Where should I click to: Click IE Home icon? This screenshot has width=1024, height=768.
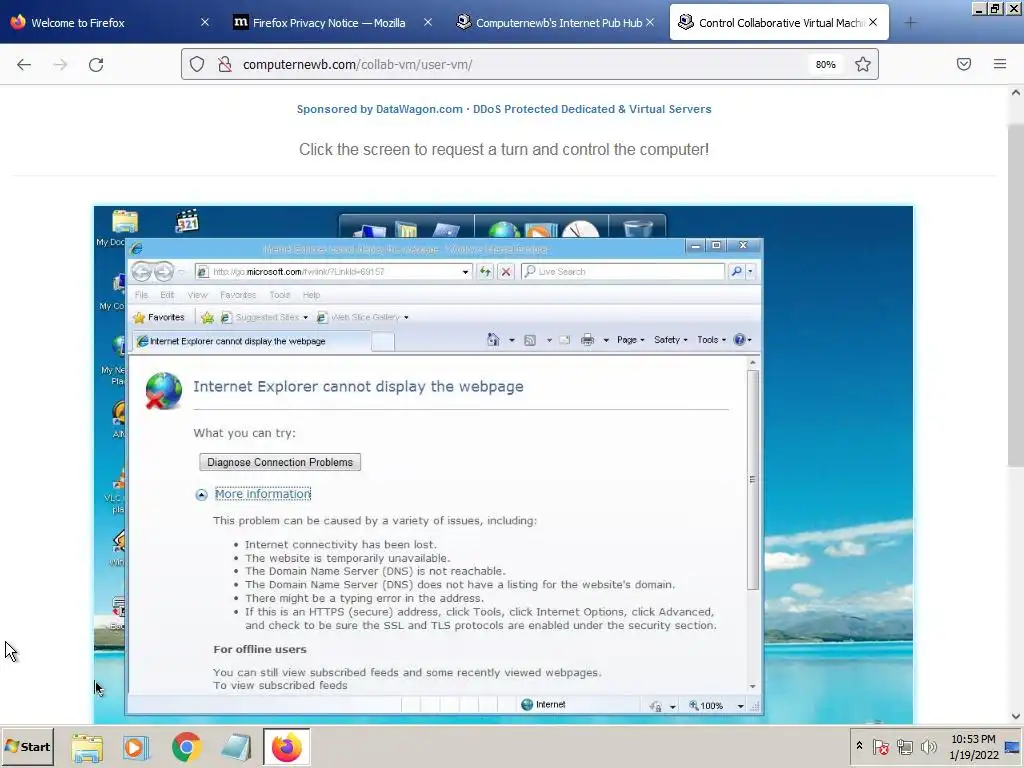[493, 340]
